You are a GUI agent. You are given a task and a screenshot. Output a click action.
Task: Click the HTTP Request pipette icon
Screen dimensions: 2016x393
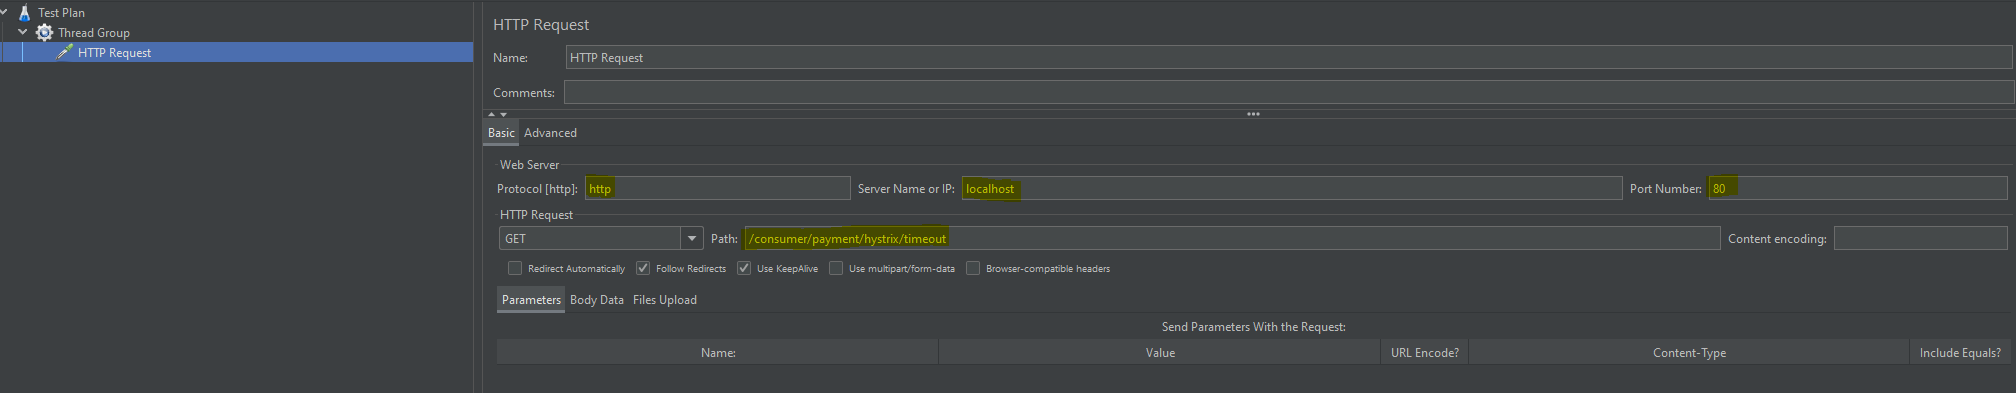(65, 52)
